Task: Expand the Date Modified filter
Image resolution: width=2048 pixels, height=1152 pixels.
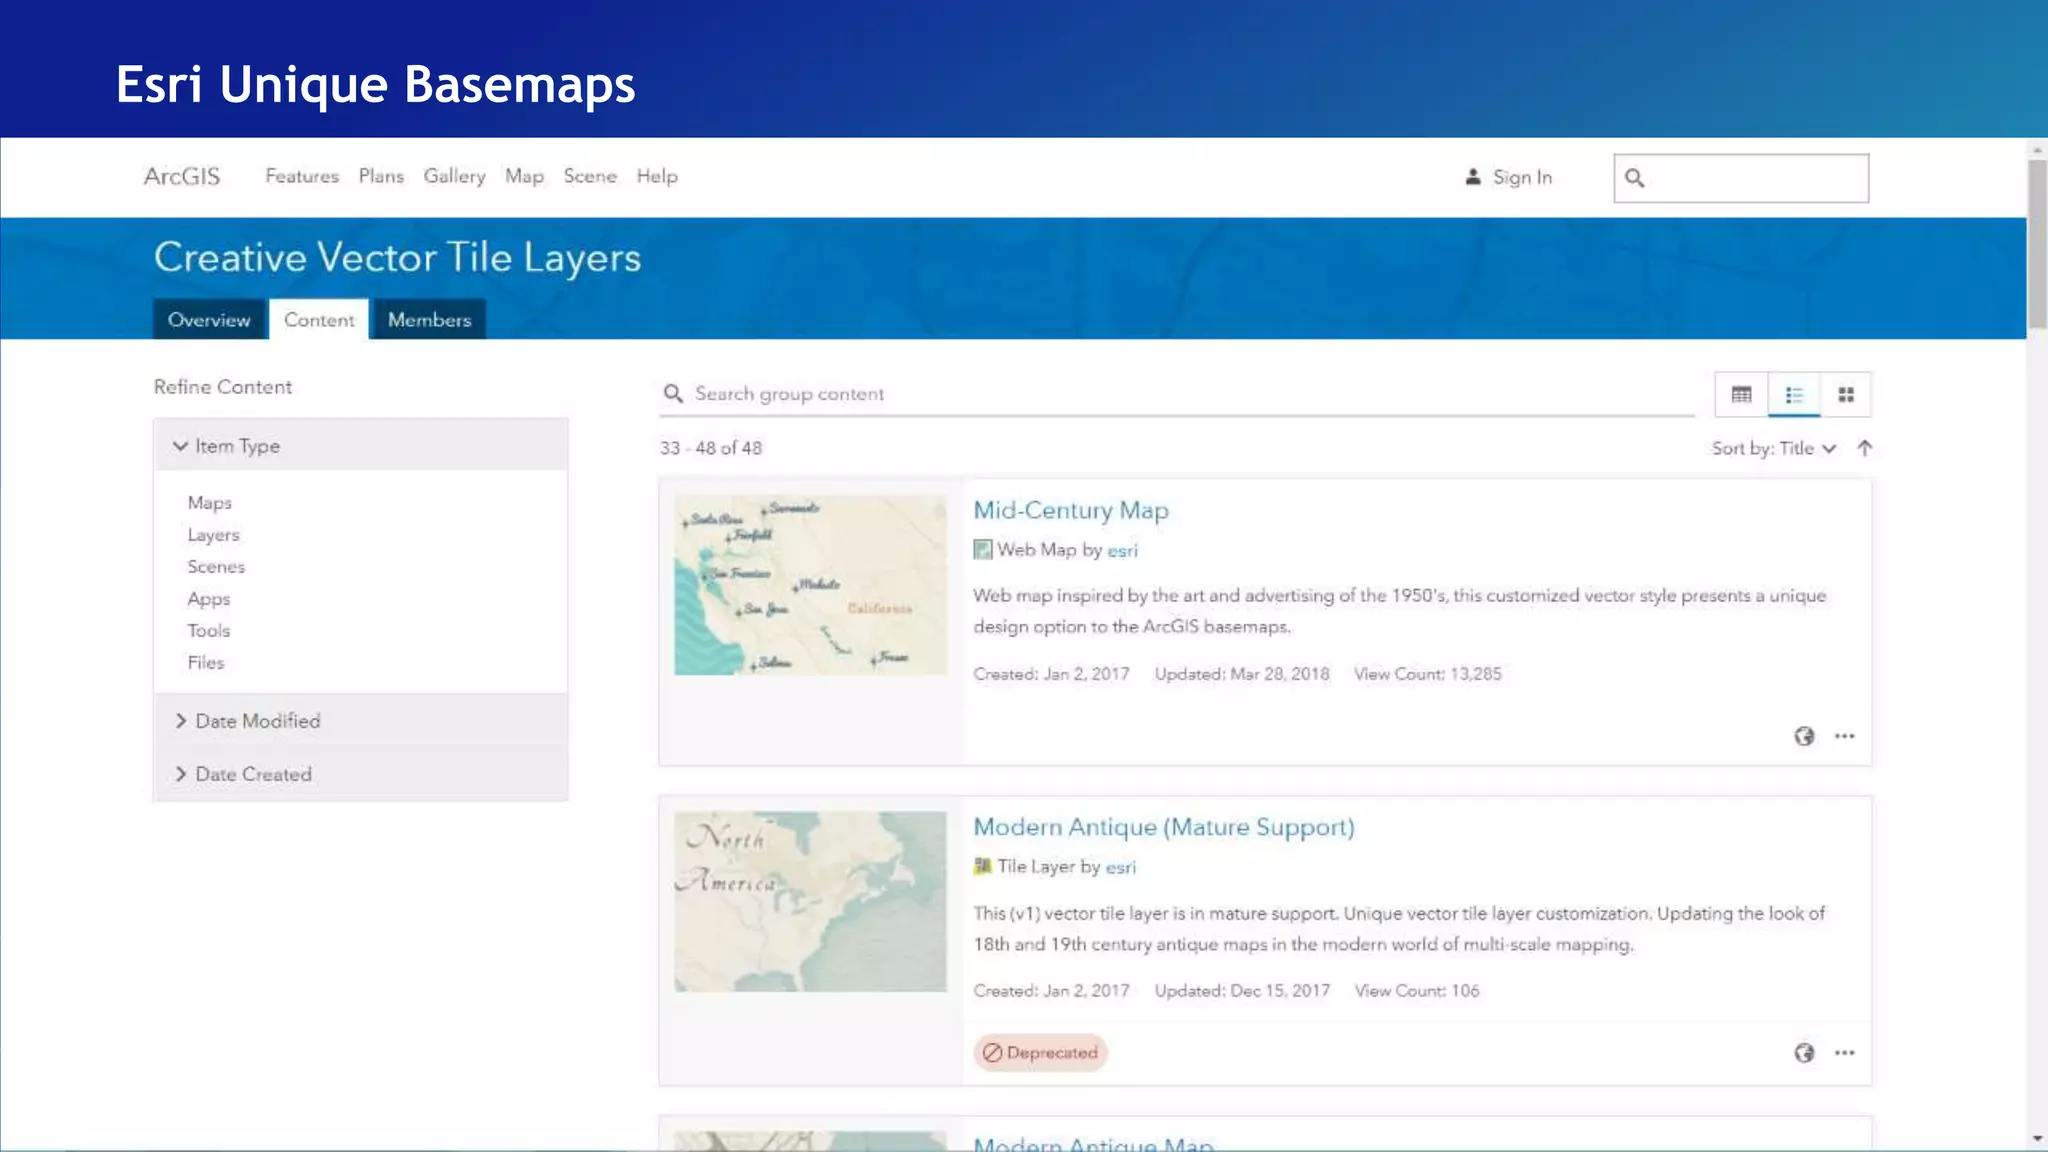Action: tap(360, 721)
